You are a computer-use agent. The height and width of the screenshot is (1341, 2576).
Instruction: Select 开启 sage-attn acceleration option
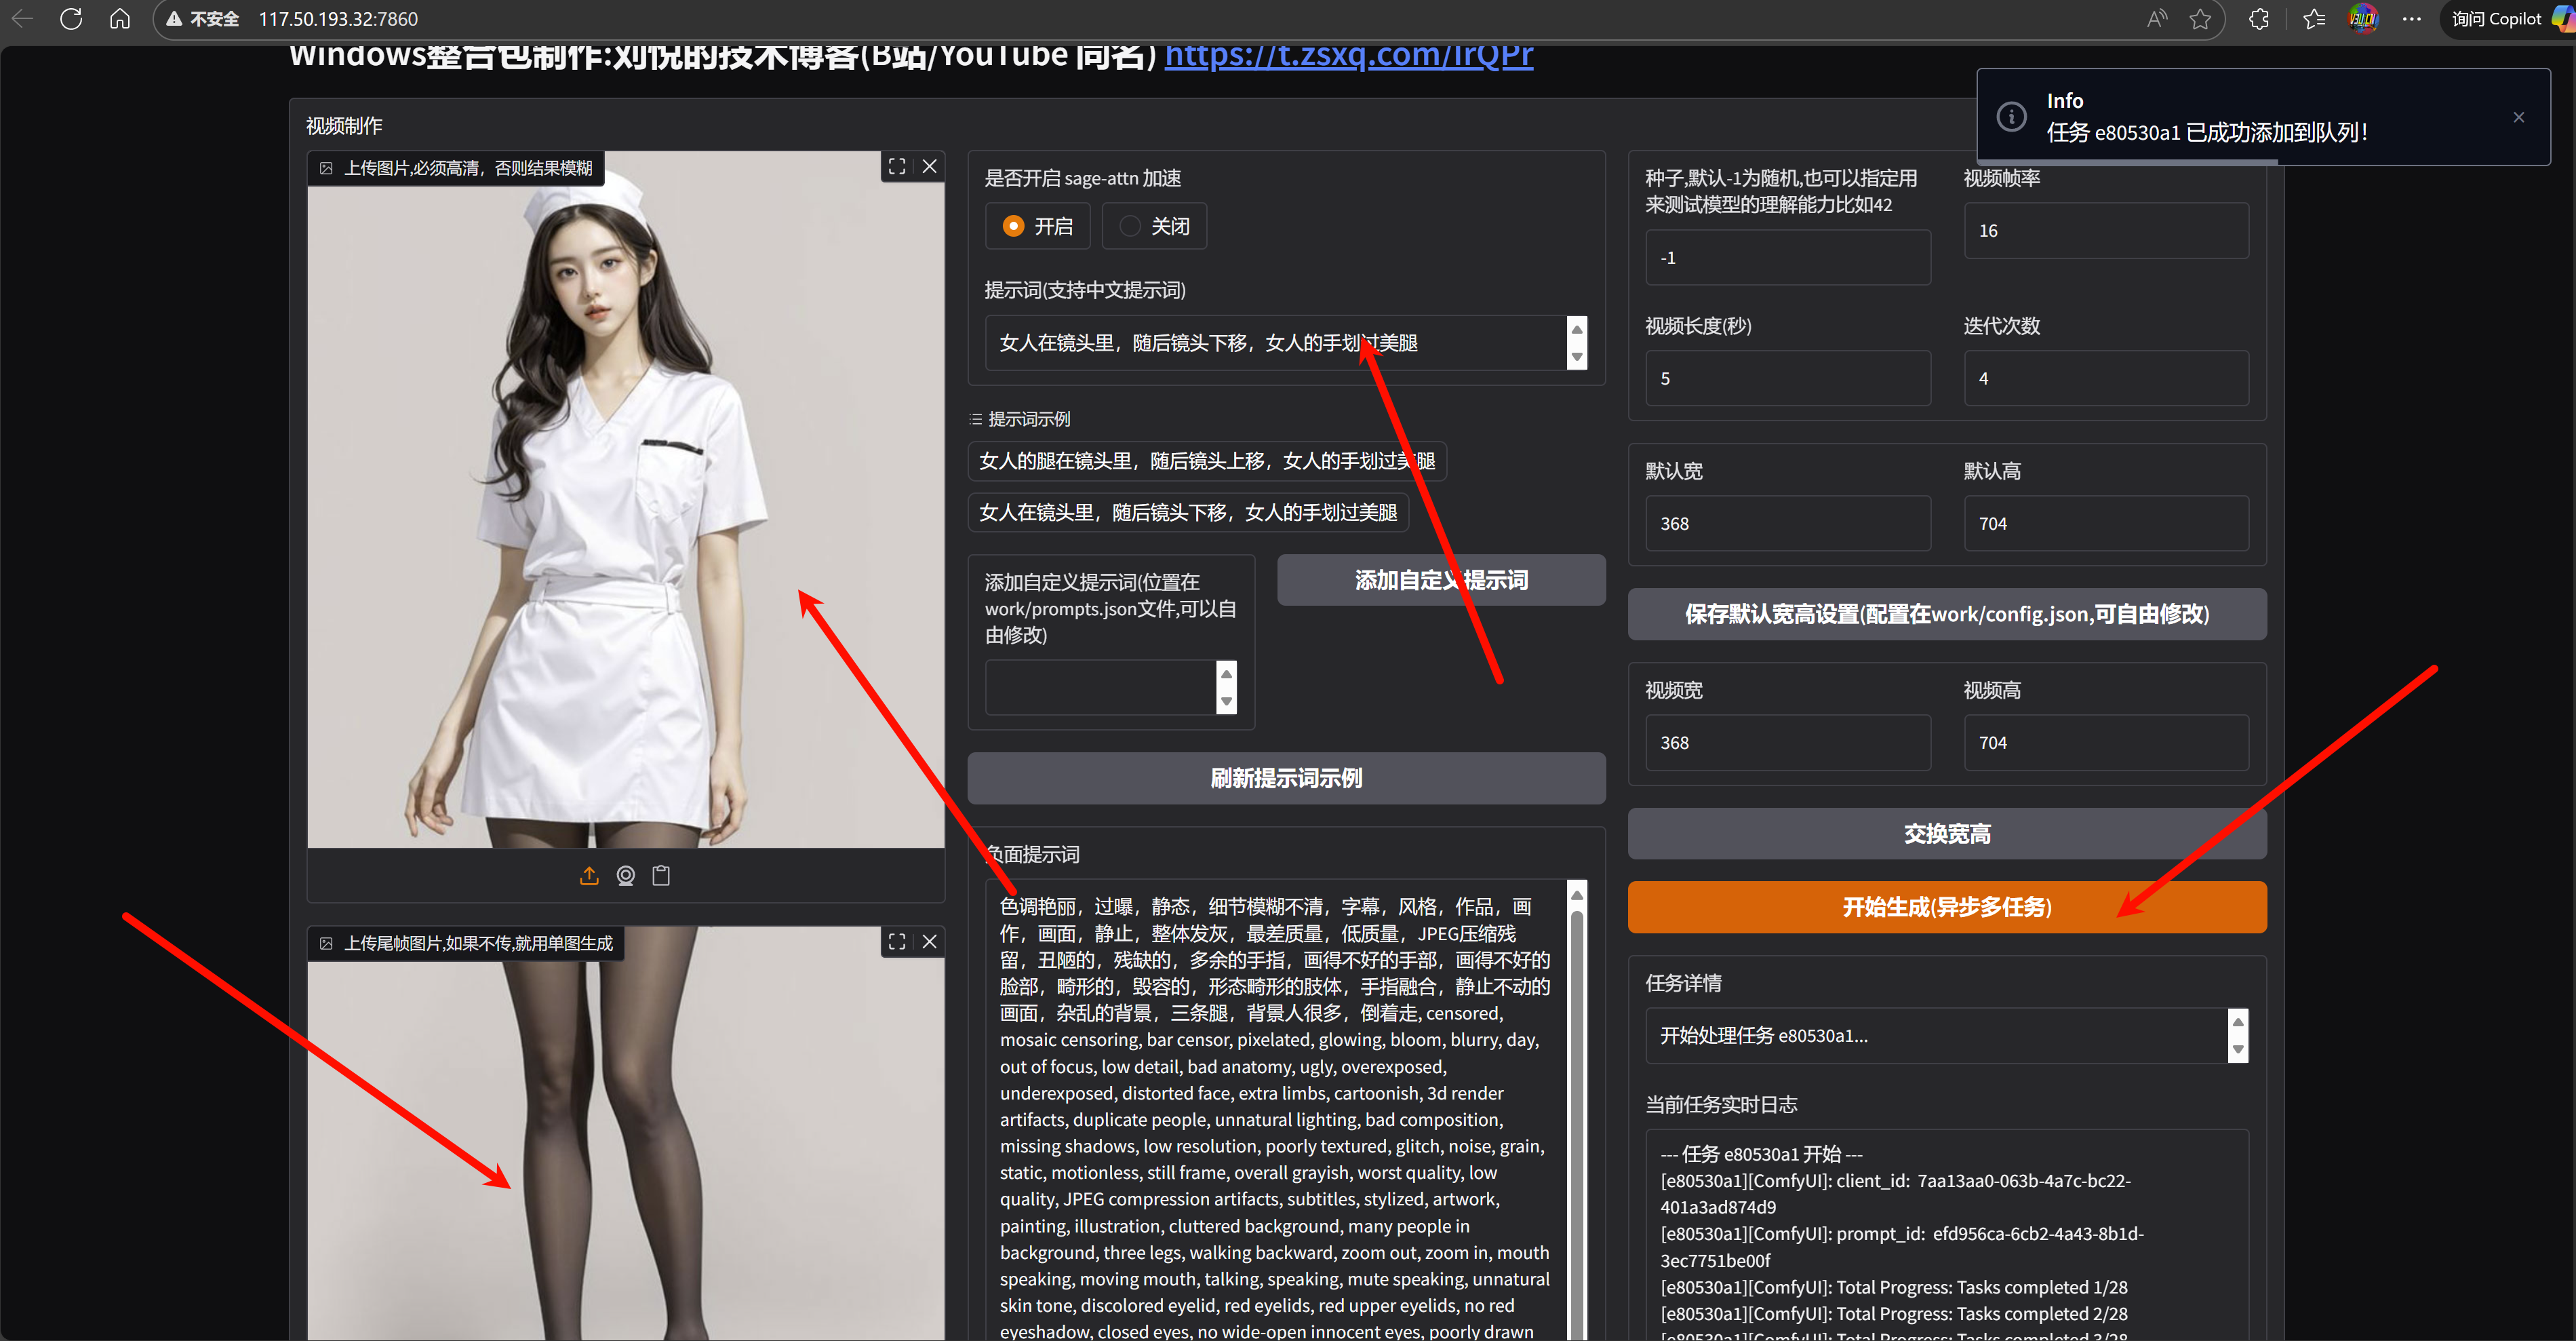point(1013,226)
